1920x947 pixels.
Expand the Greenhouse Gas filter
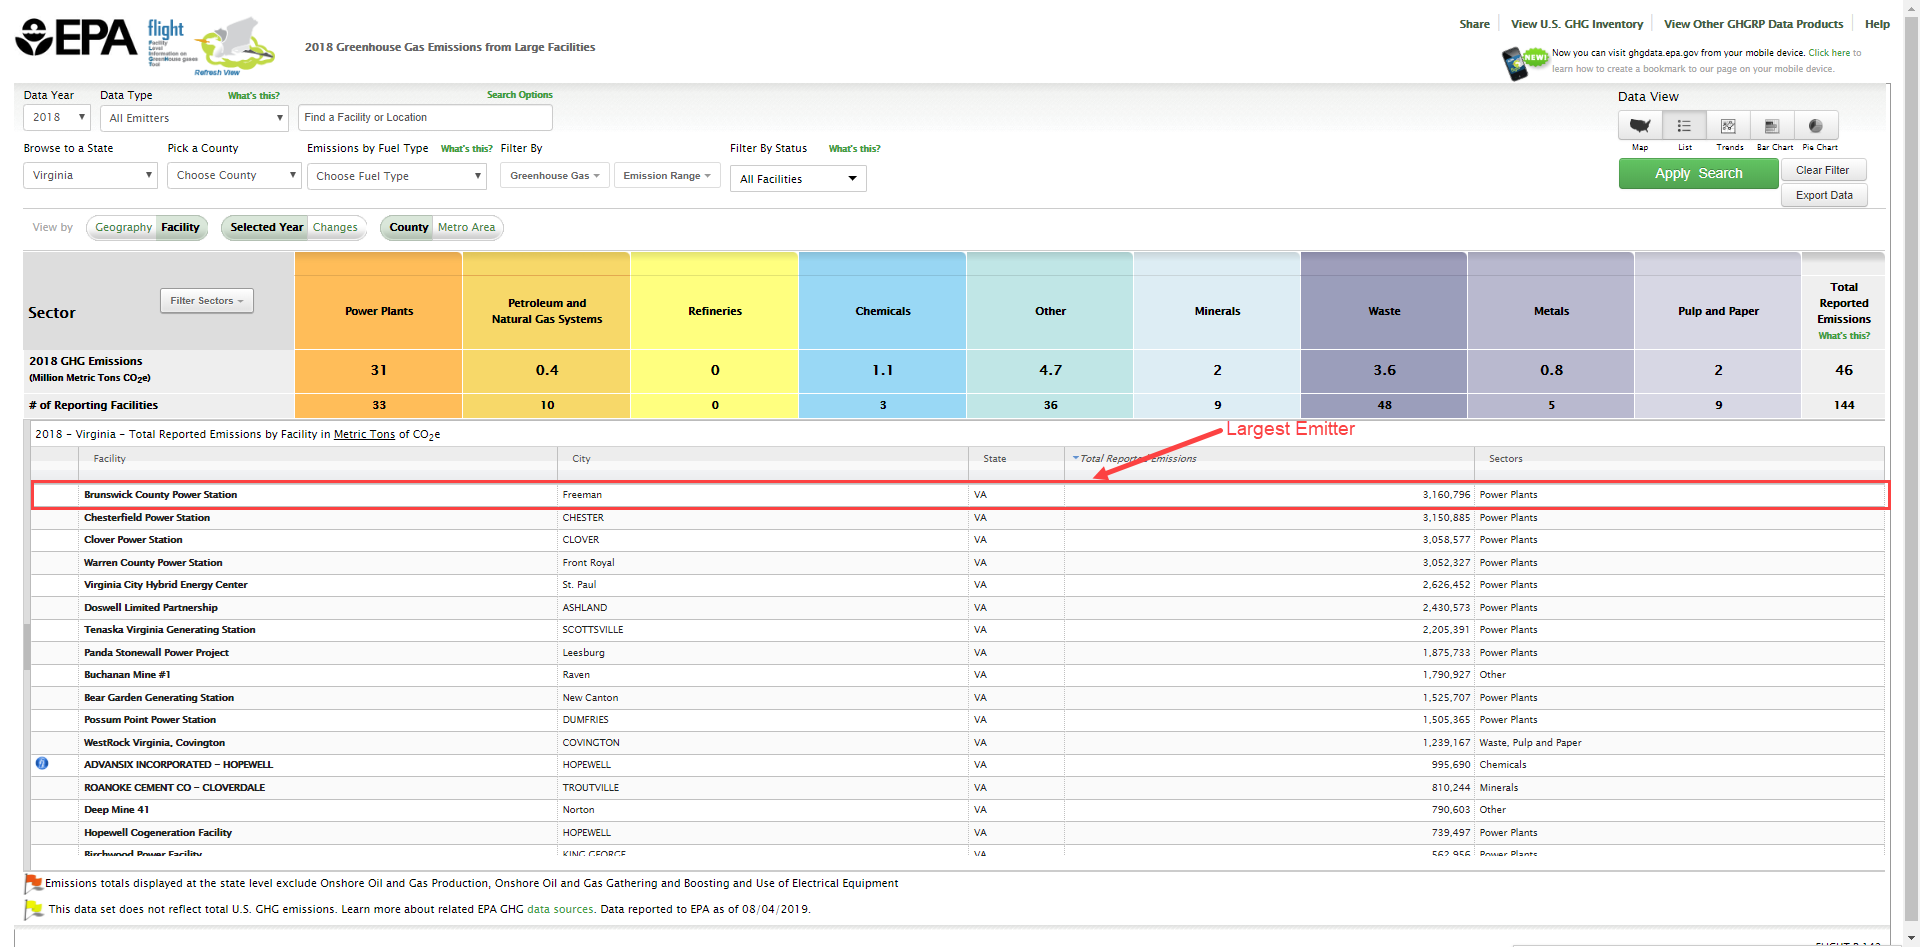[x=555, y=176]
